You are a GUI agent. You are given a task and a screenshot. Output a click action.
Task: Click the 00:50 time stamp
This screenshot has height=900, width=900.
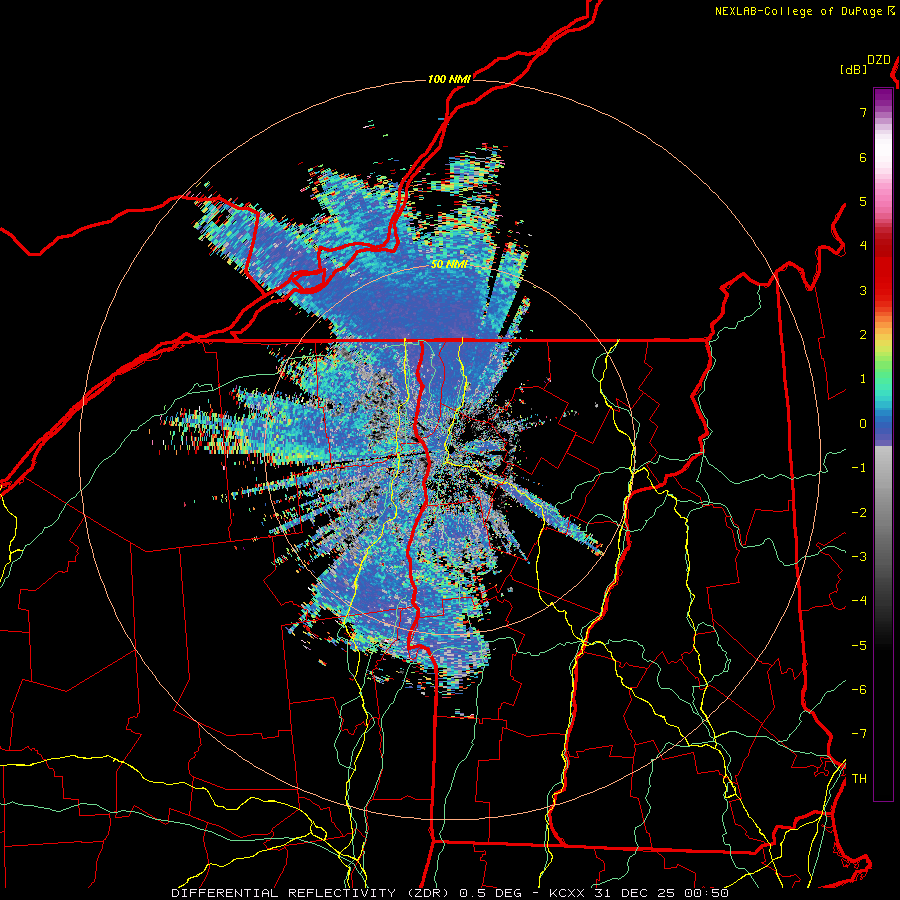click(705, 893)
